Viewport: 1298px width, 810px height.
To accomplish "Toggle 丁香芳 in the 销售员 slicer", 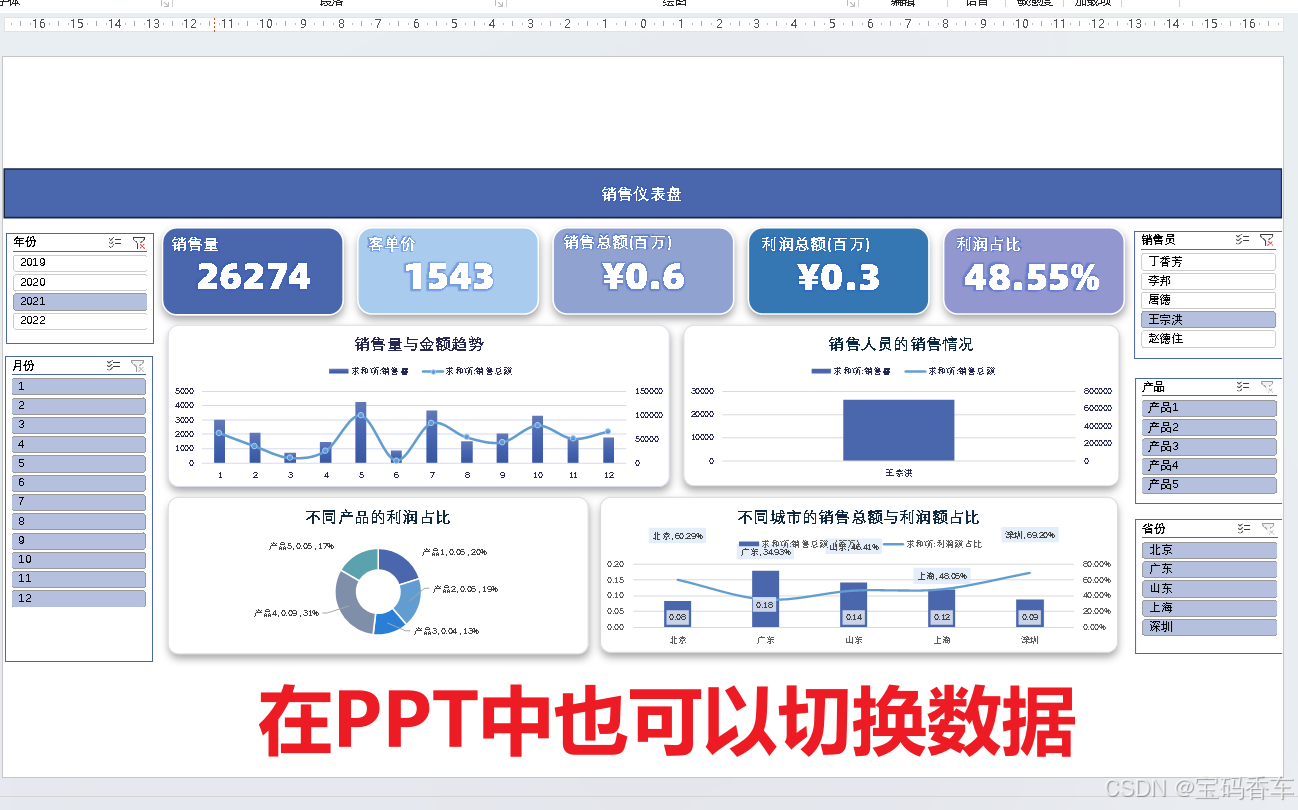I will point(1208,261).
